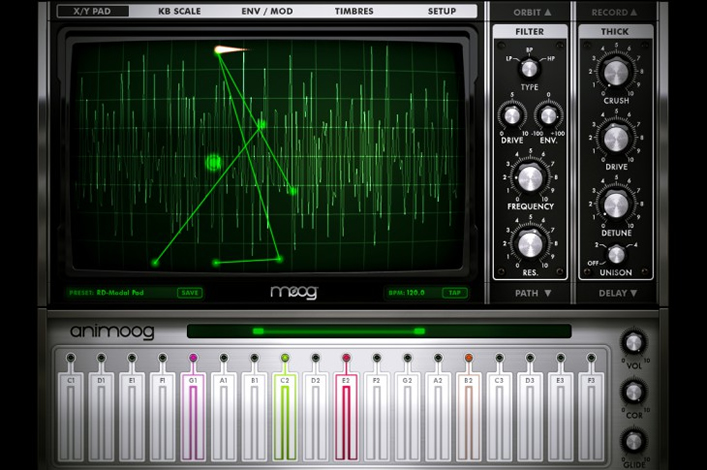Click the filter ENV. knob
This screenshot has width=707, height=470.
548,116
